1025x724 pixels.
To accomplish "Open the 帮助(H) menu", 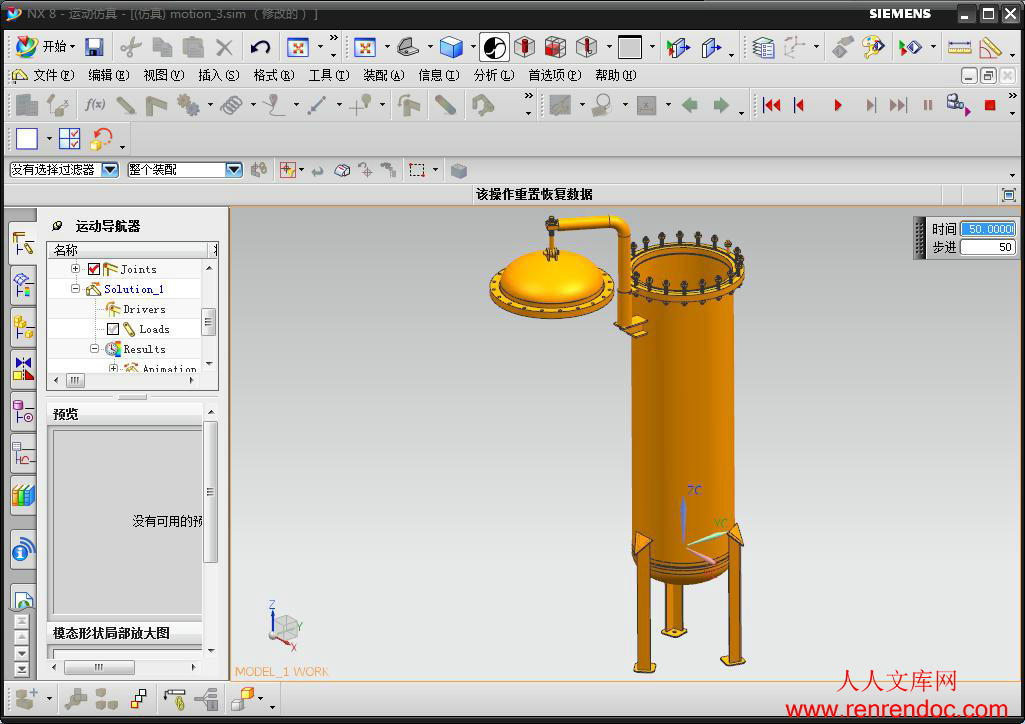I will tap(616, 75).
